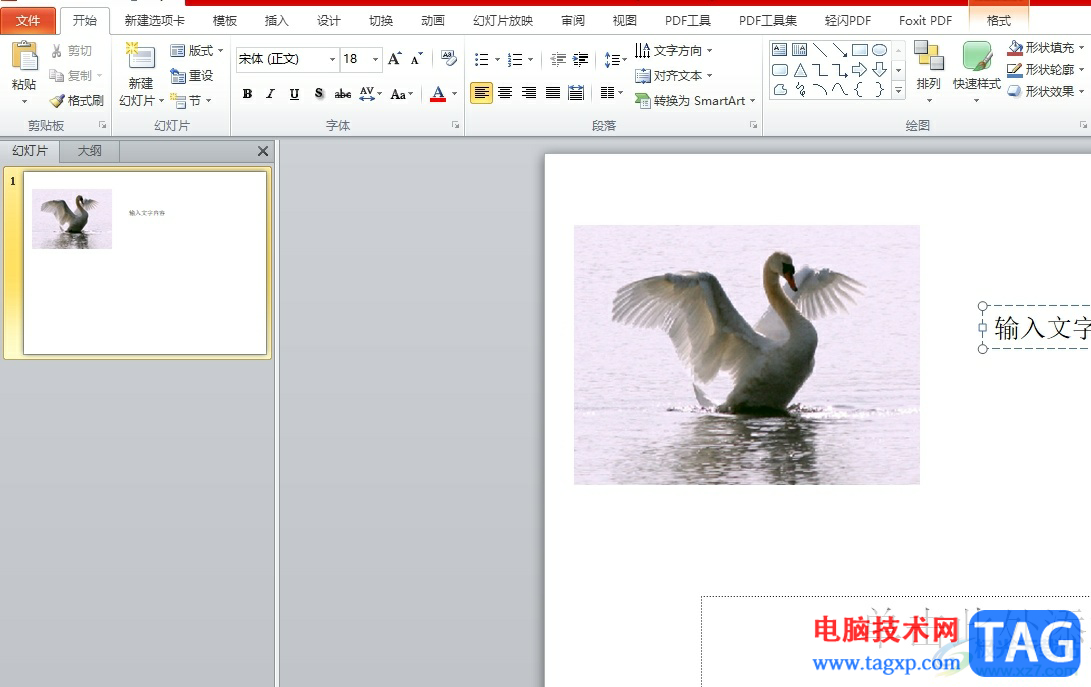Viewport: 1091px width, 687px height.
Task: Increase font size with the large A
Action: tap(395, 58)
